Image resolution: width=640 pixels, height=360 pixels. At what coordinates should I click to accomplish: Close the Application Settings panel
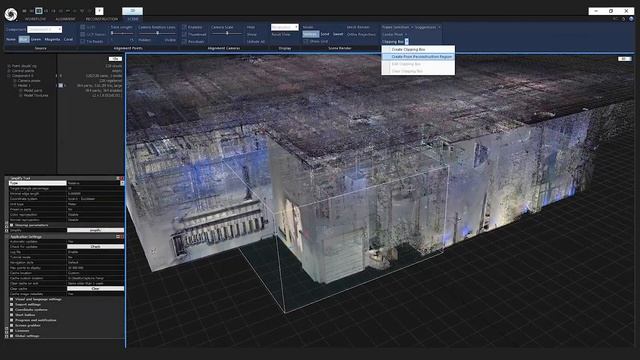click(122, 237)
